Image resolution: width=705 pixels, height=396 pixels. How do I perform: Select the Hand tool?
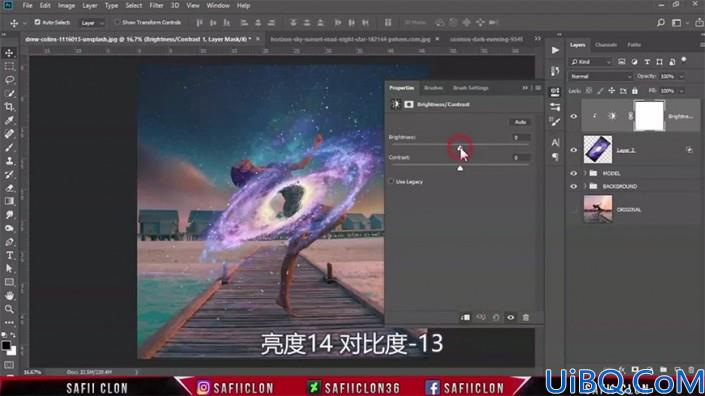click(9, 296)
